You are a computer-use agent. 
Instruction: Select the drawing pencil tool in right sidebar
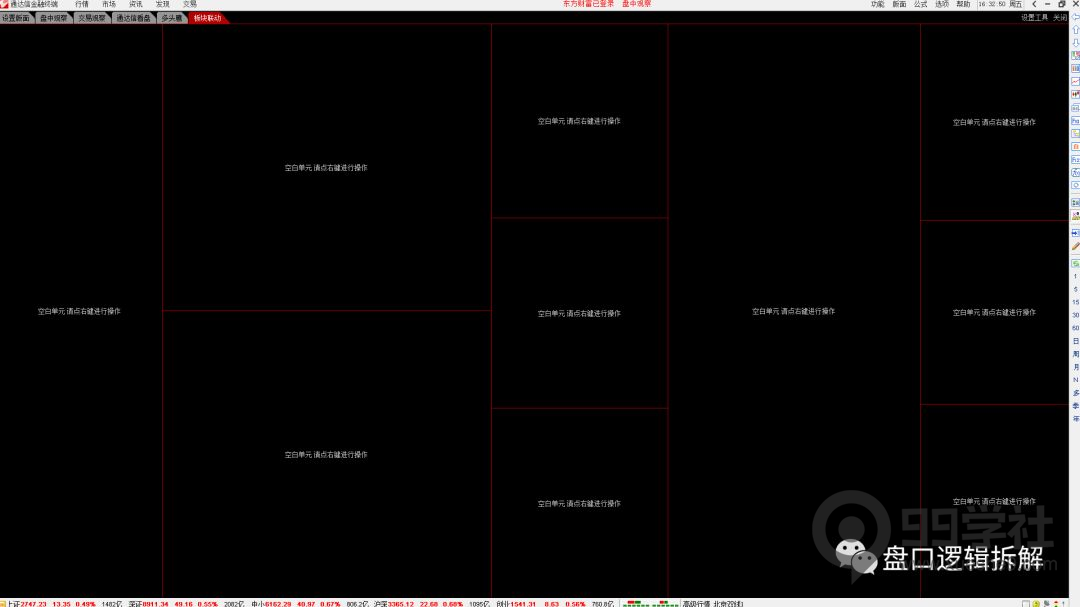pyautogui.click(x=1075, y=246)
